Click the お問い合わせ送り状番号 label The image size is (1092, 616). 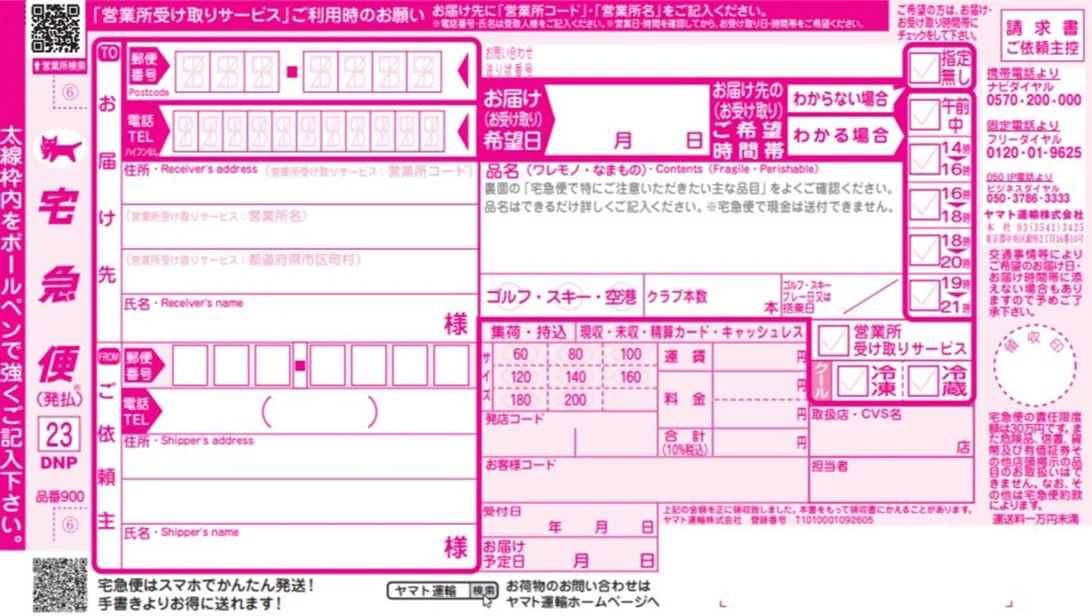coord(509,61)
